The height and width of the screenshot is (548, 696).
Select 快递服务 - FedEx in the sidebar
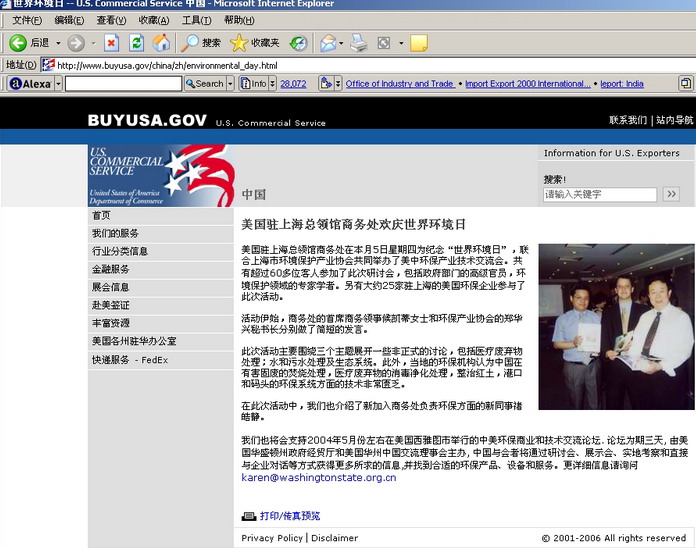click(x=161, y=360)
